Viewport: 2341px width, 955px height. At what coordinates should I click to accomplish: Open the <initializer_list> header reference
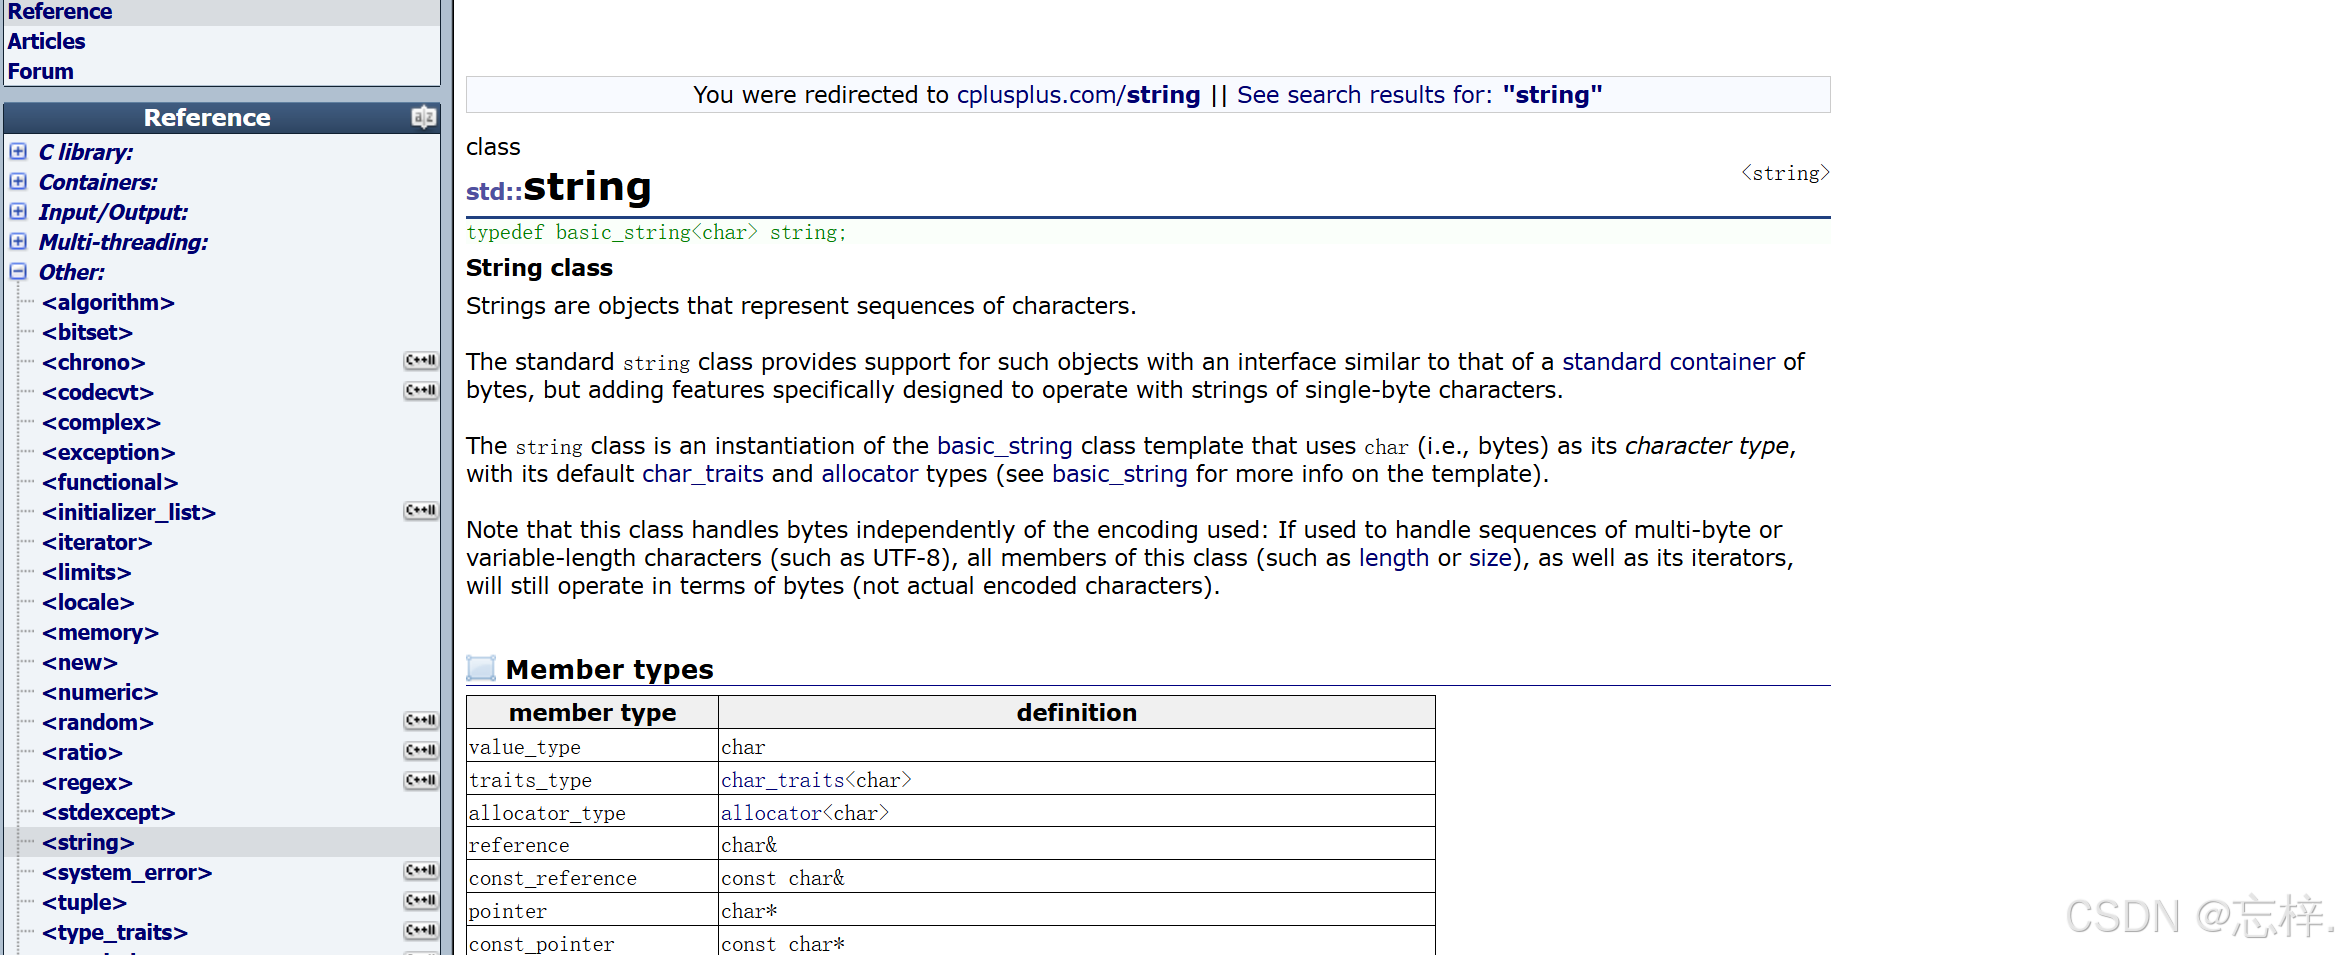(x=129, y=512)
